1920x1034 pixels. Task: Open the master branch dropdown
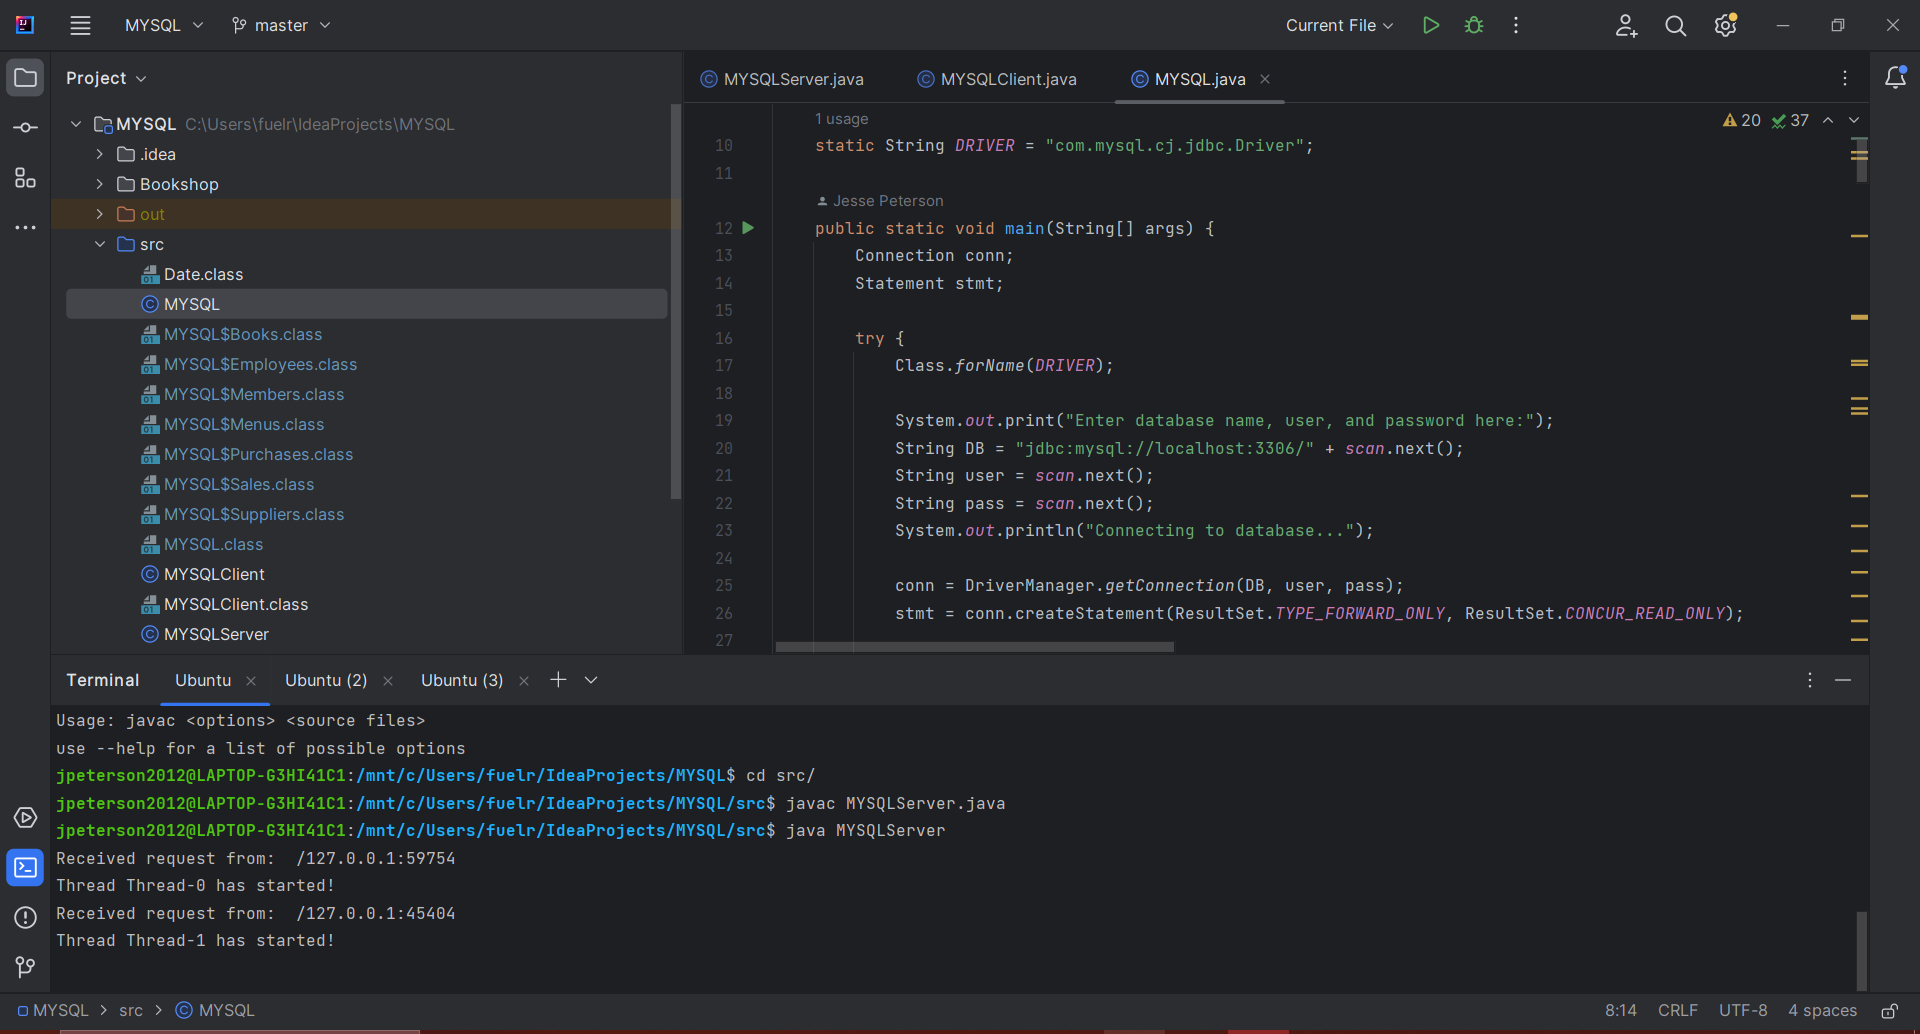click(x=281, y=26)
